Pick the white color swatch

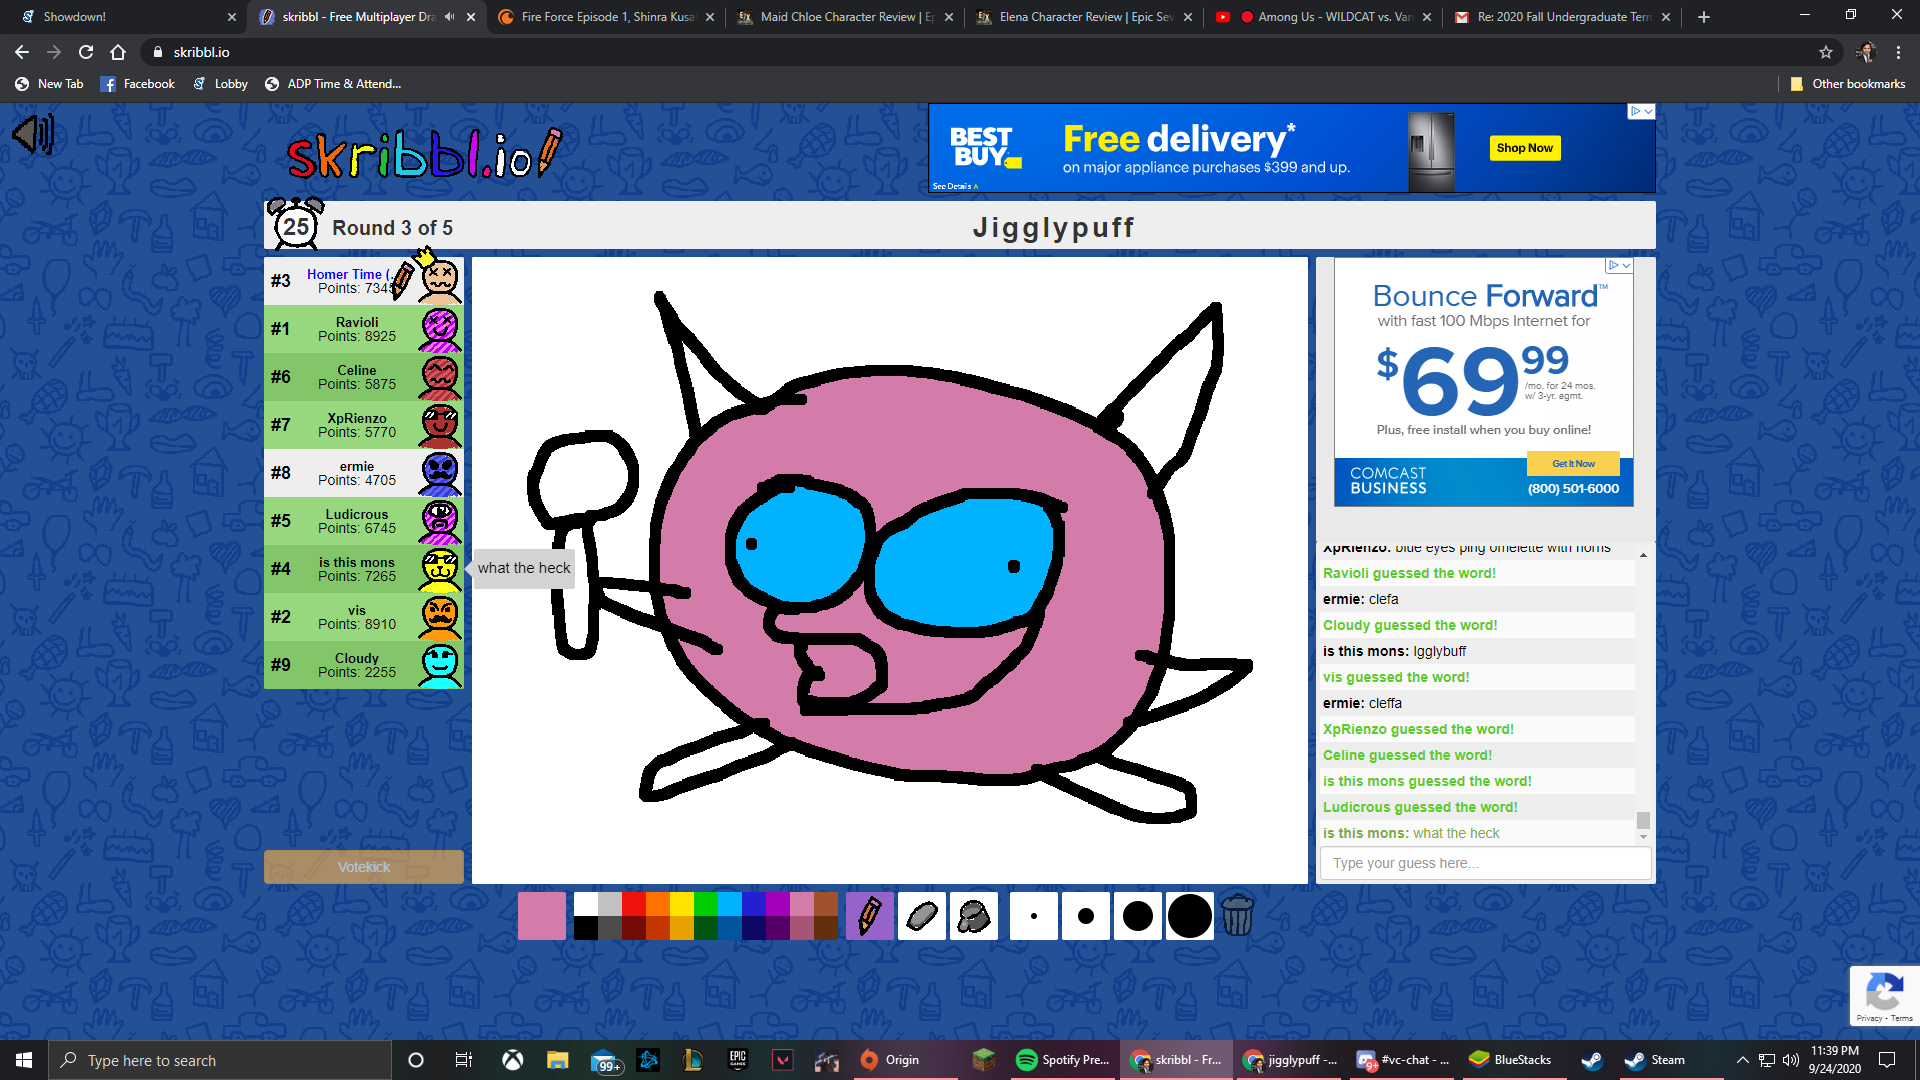click(x=586, y=904)
